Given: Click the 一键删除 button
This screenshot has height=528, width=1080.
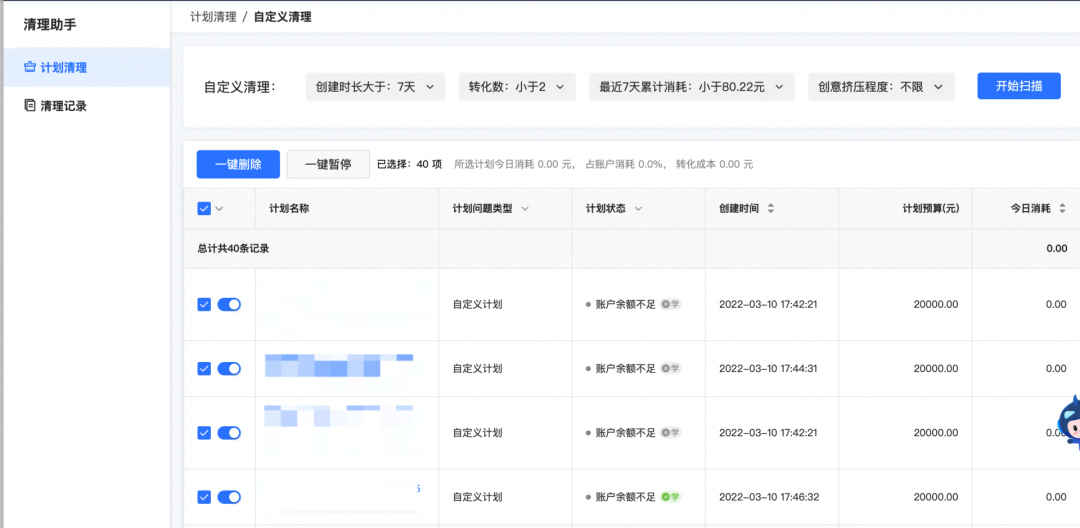Looking at the screenshot, I should point(238,164).
